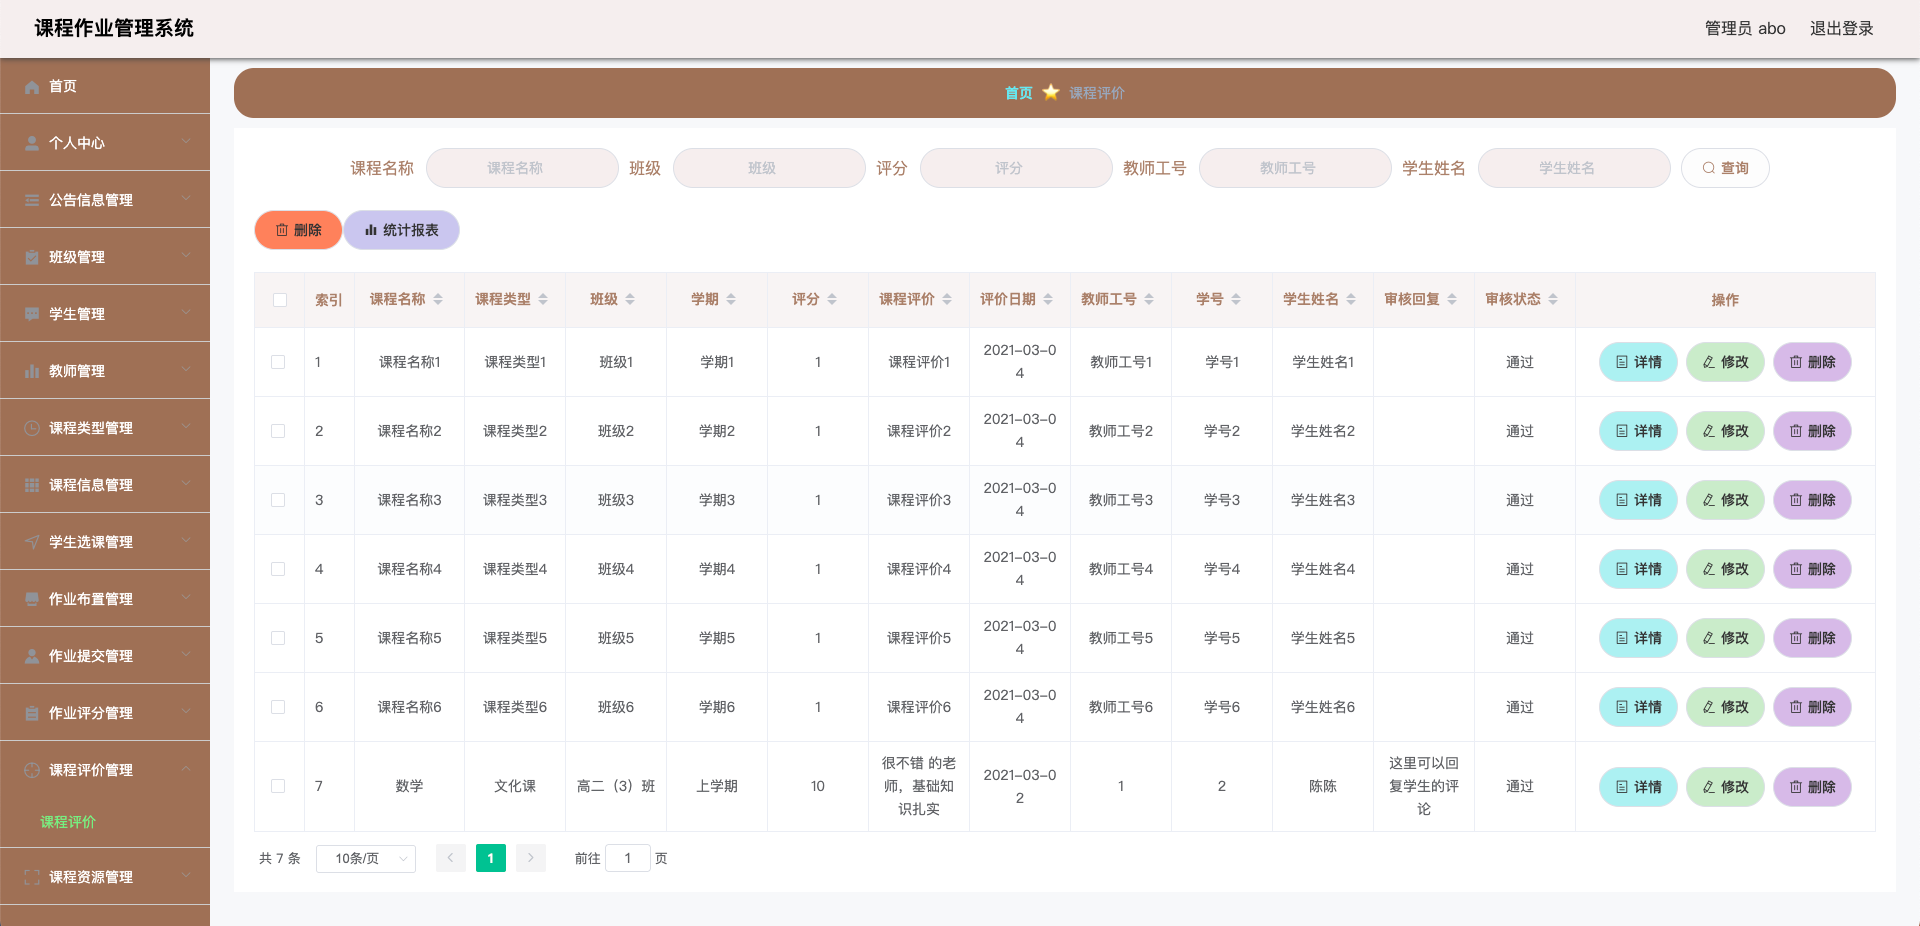The height and width of the screenshot is (926, 1920).
Task: Click the 课程资源管理 frame icon
Action: [x=32, y=877]
